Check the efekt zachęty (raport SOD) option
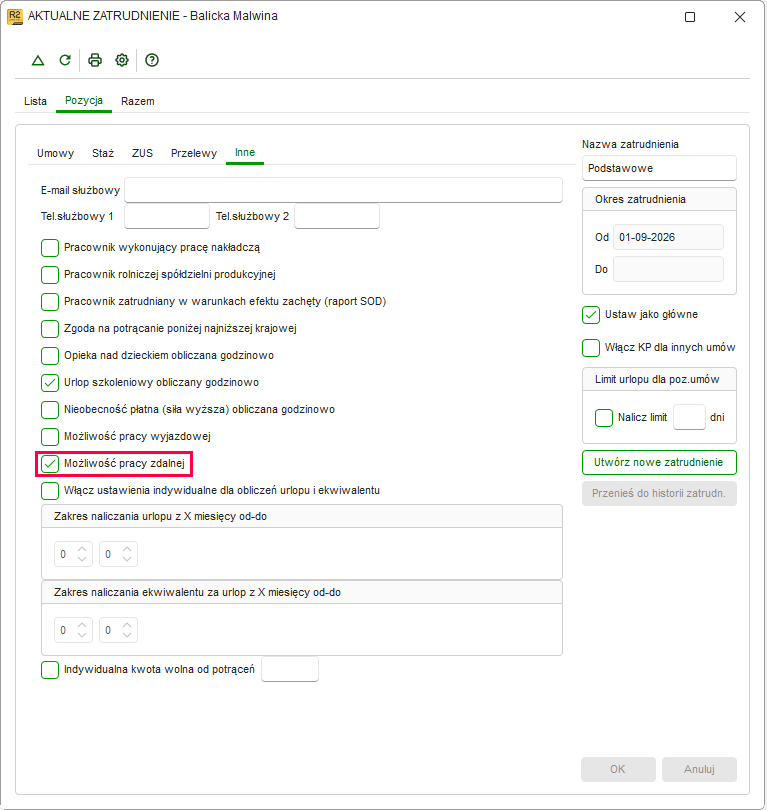 tap(50, 302)
